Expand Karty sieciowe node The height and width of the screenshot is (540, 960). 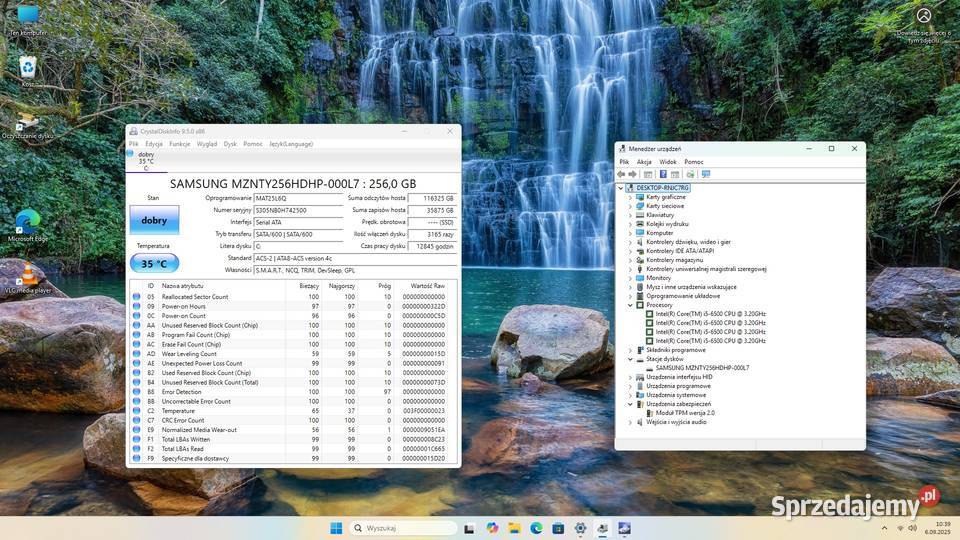(x=630, y=206)
